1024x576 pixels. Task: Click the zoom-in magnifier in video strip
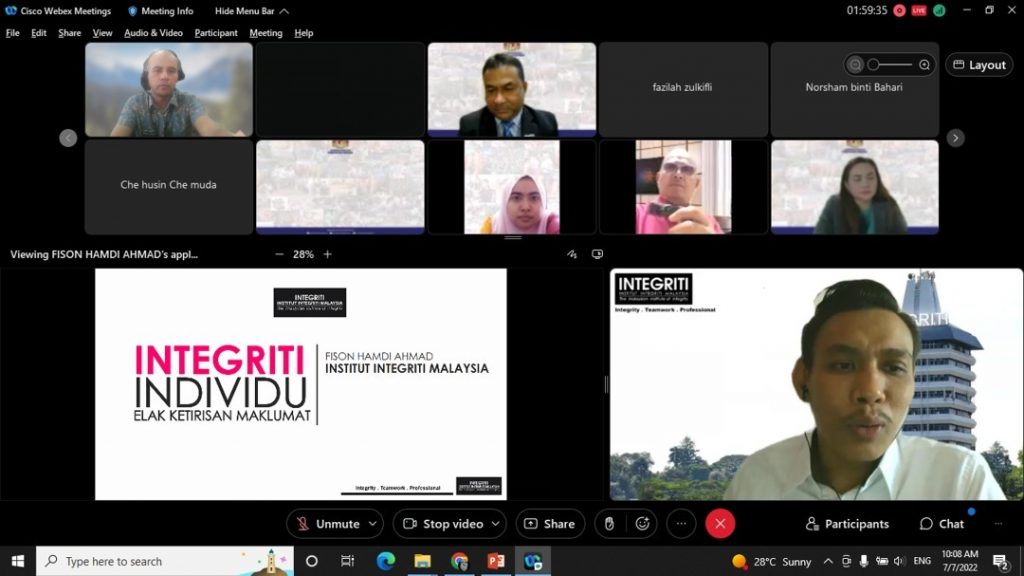[924, 65]
